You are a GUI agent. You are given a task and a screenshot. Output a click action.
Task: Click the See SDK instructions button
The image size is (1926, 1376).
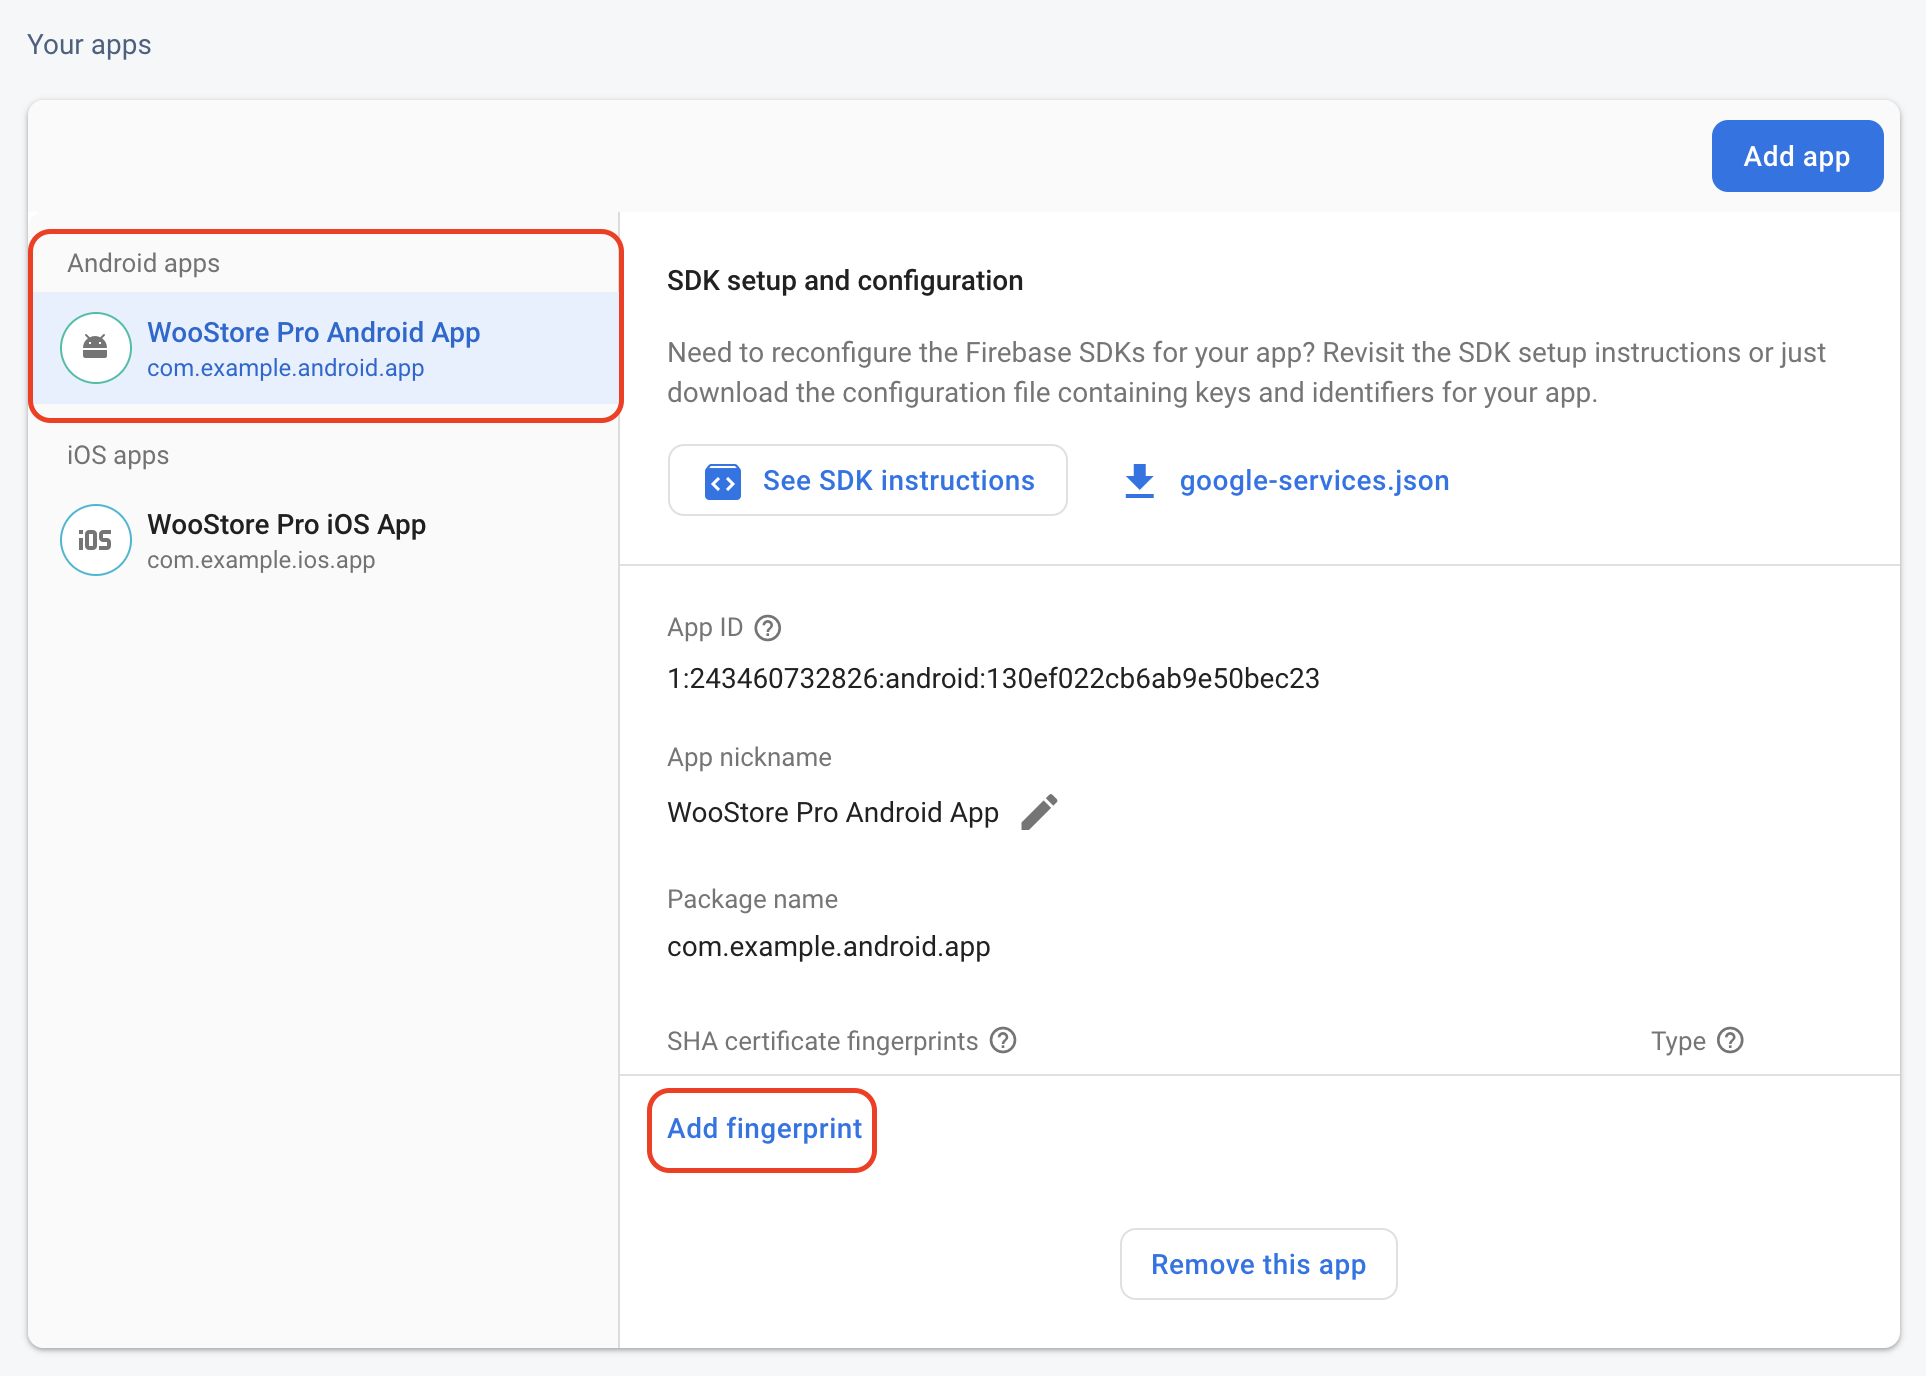click(867, 480)
